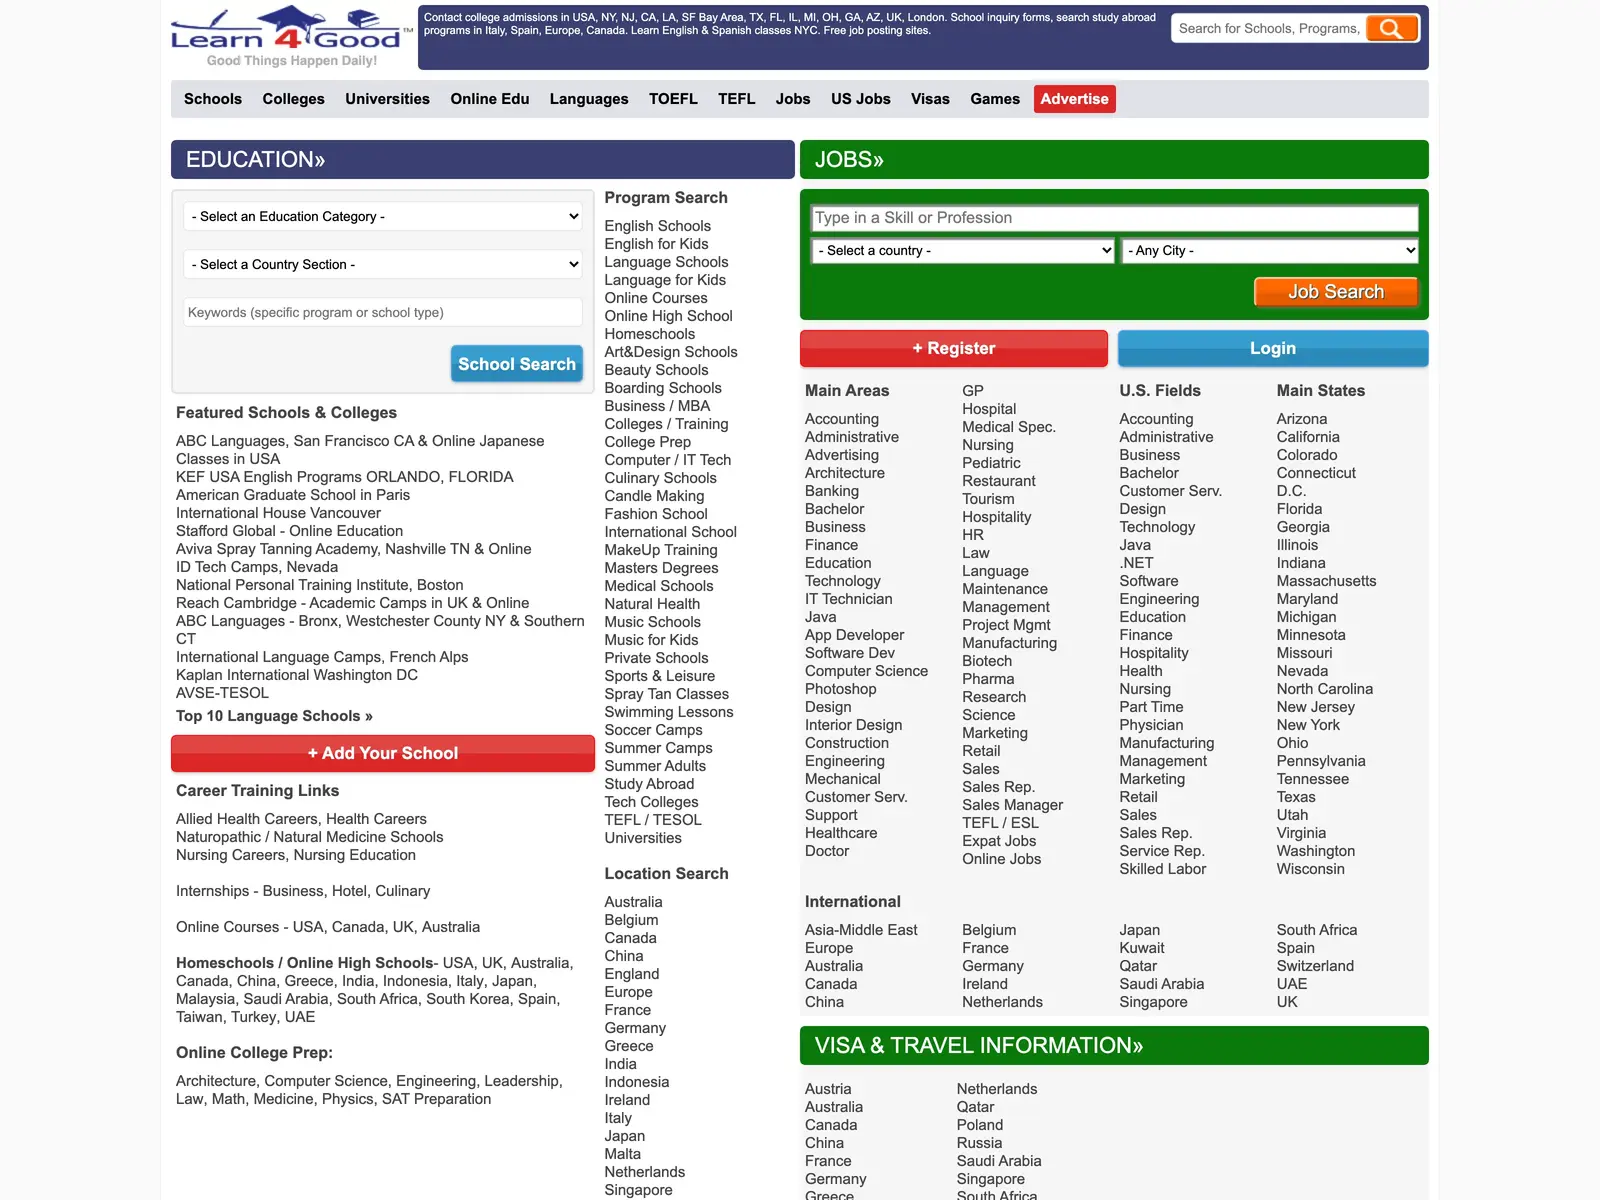Expand the Any City dropdown
Image resolution: width=1600 pixels, height=1200 pixels.
click(1270, 250)
